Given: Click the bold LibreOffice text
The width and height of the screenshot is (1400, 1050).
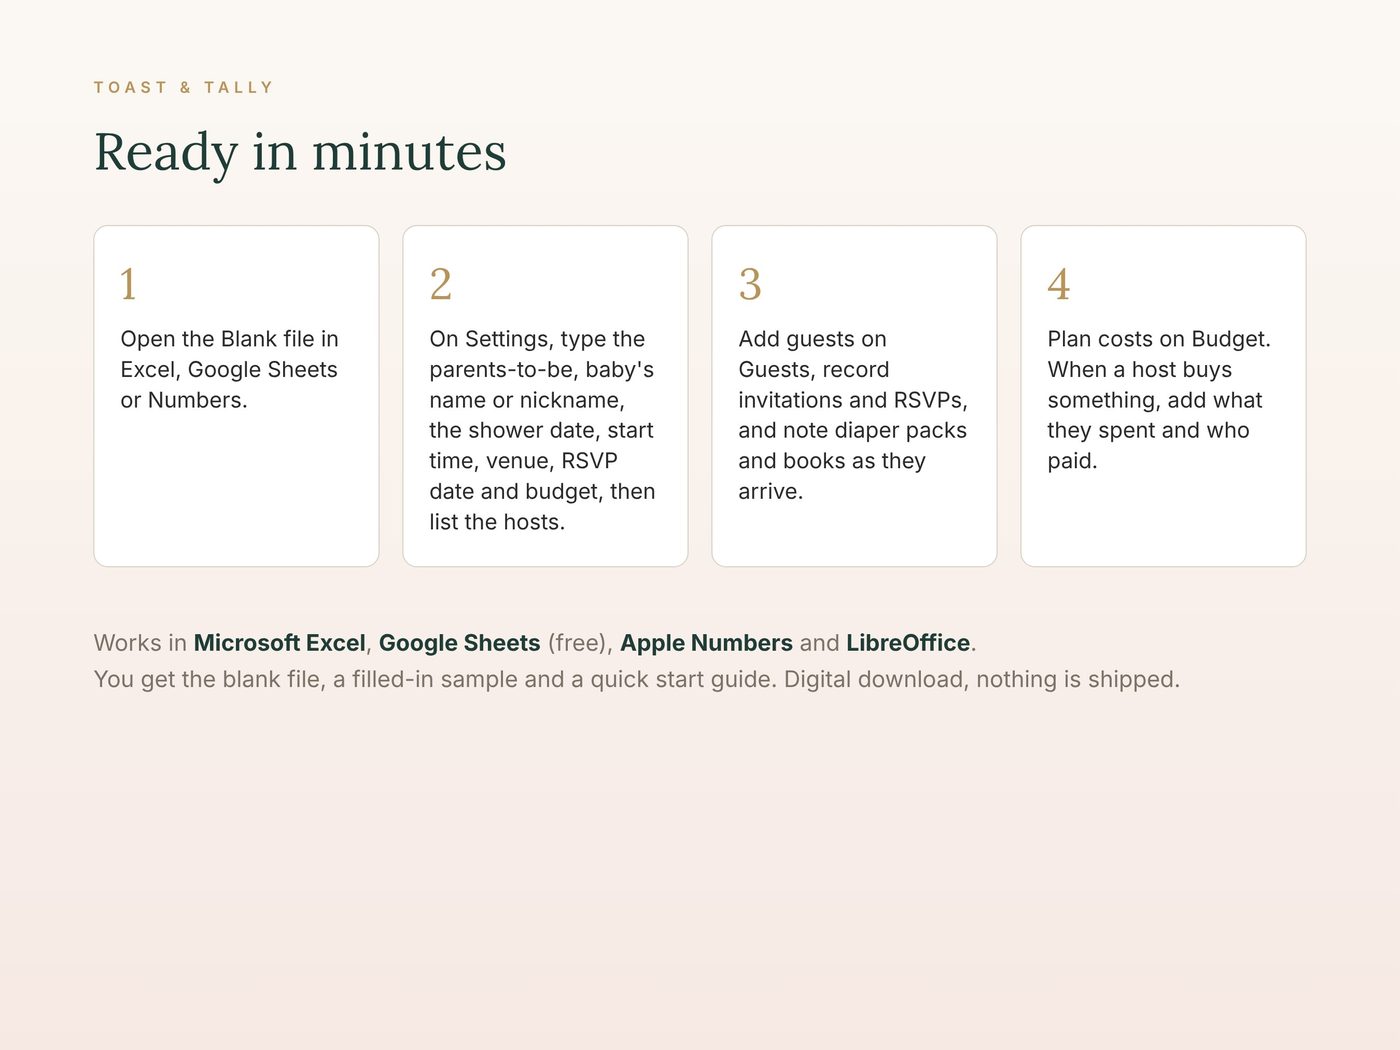Looking at the screenshot, I should click(908, 643).
